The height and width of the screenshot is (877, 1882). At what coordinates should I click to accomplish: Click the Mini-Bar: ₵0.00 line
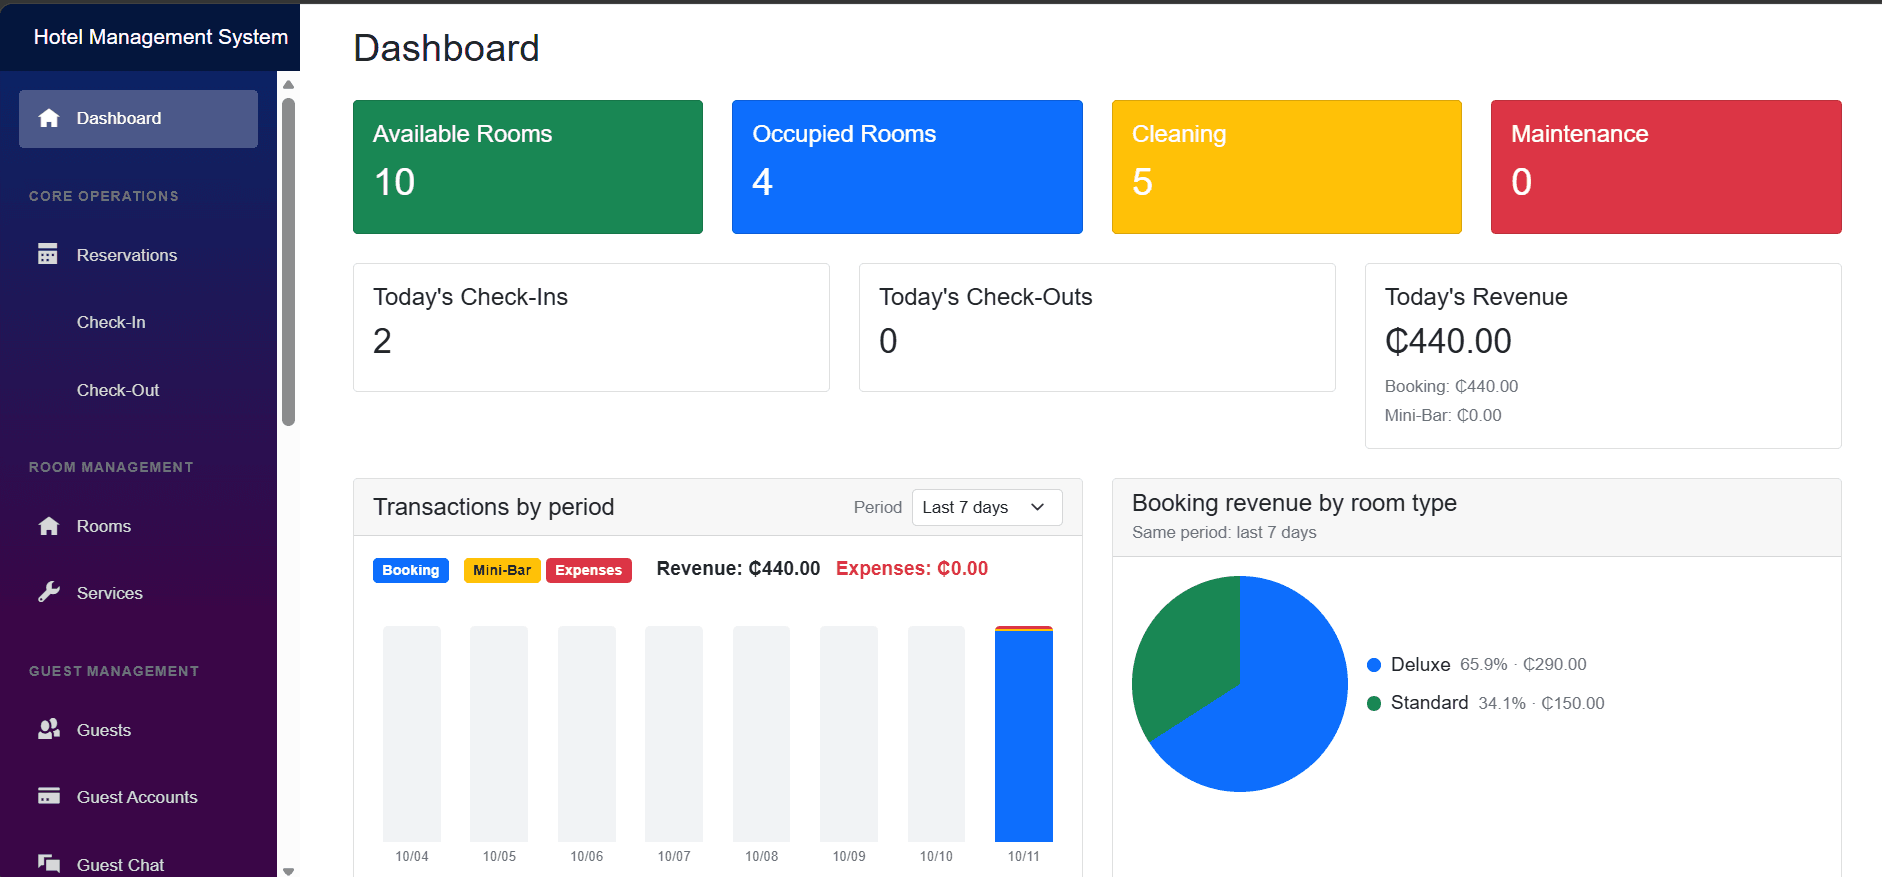[1443, 415]
